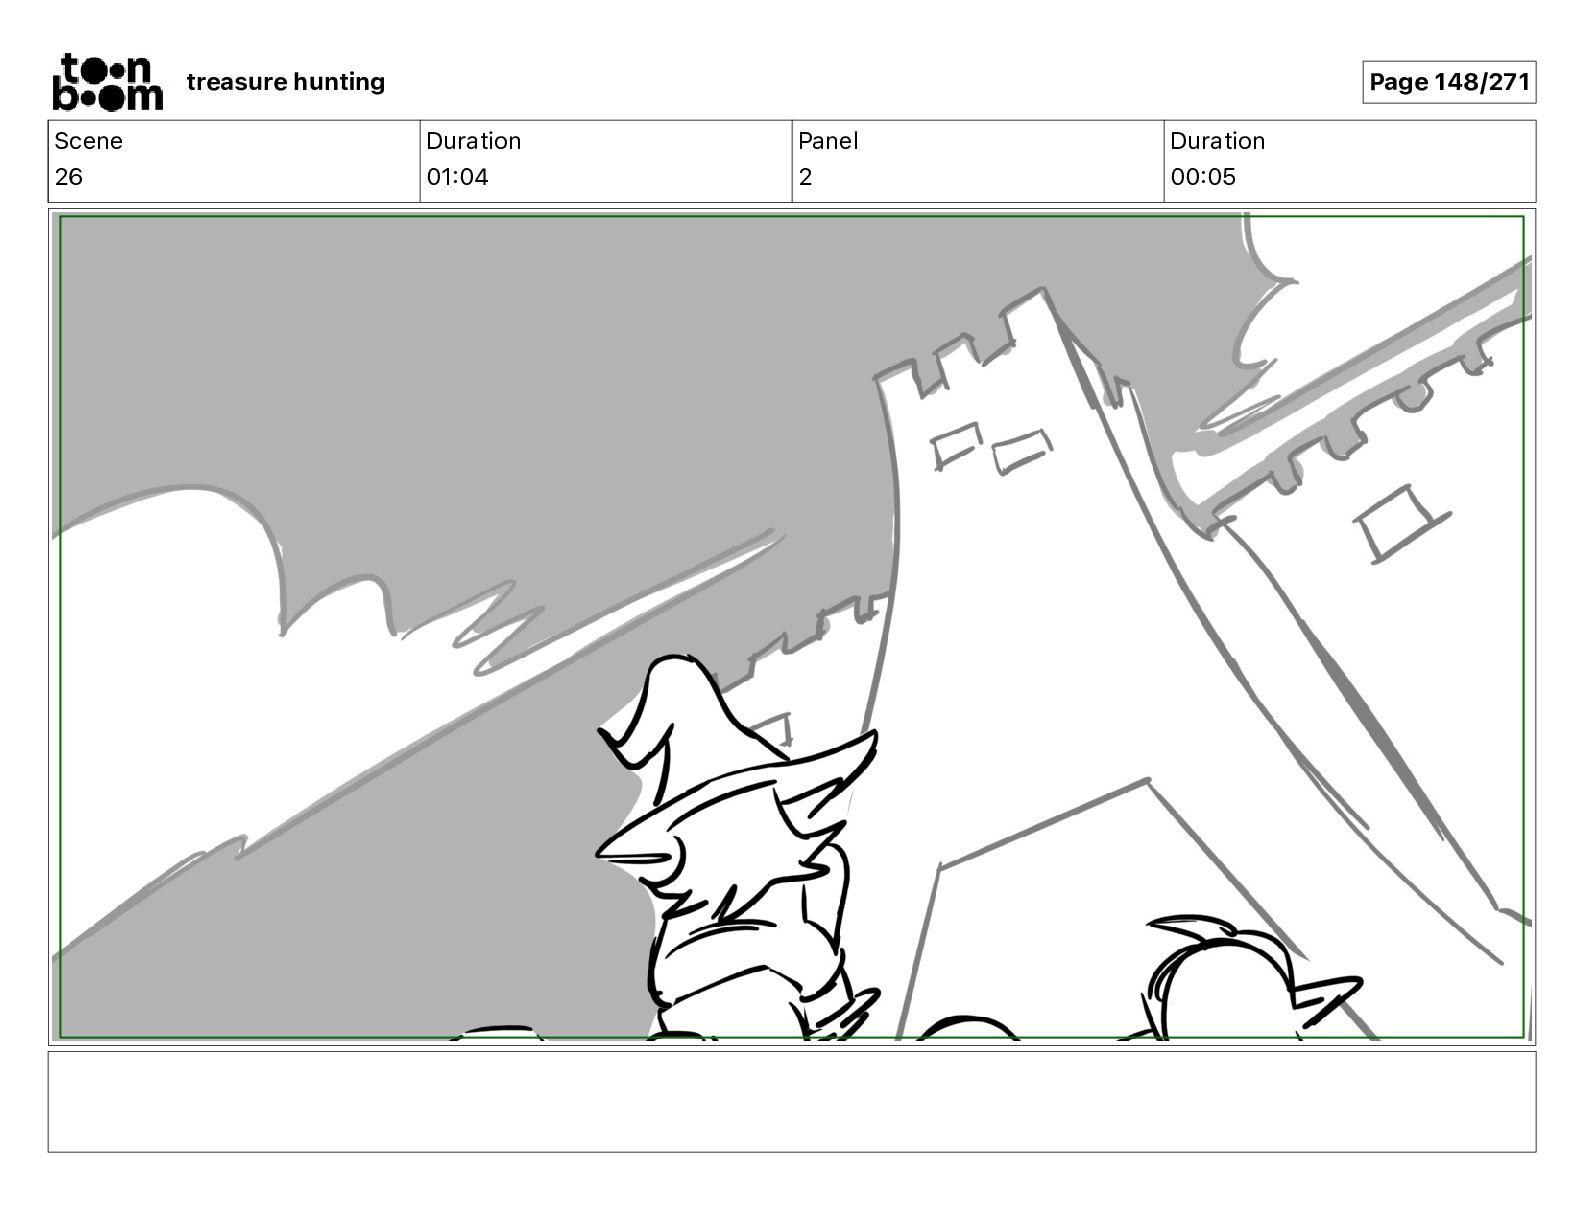Viewport: 1584px width, 1224px height.
Task: Open the storyboard panel castle drawing
Action: click(x=792, y=627)
